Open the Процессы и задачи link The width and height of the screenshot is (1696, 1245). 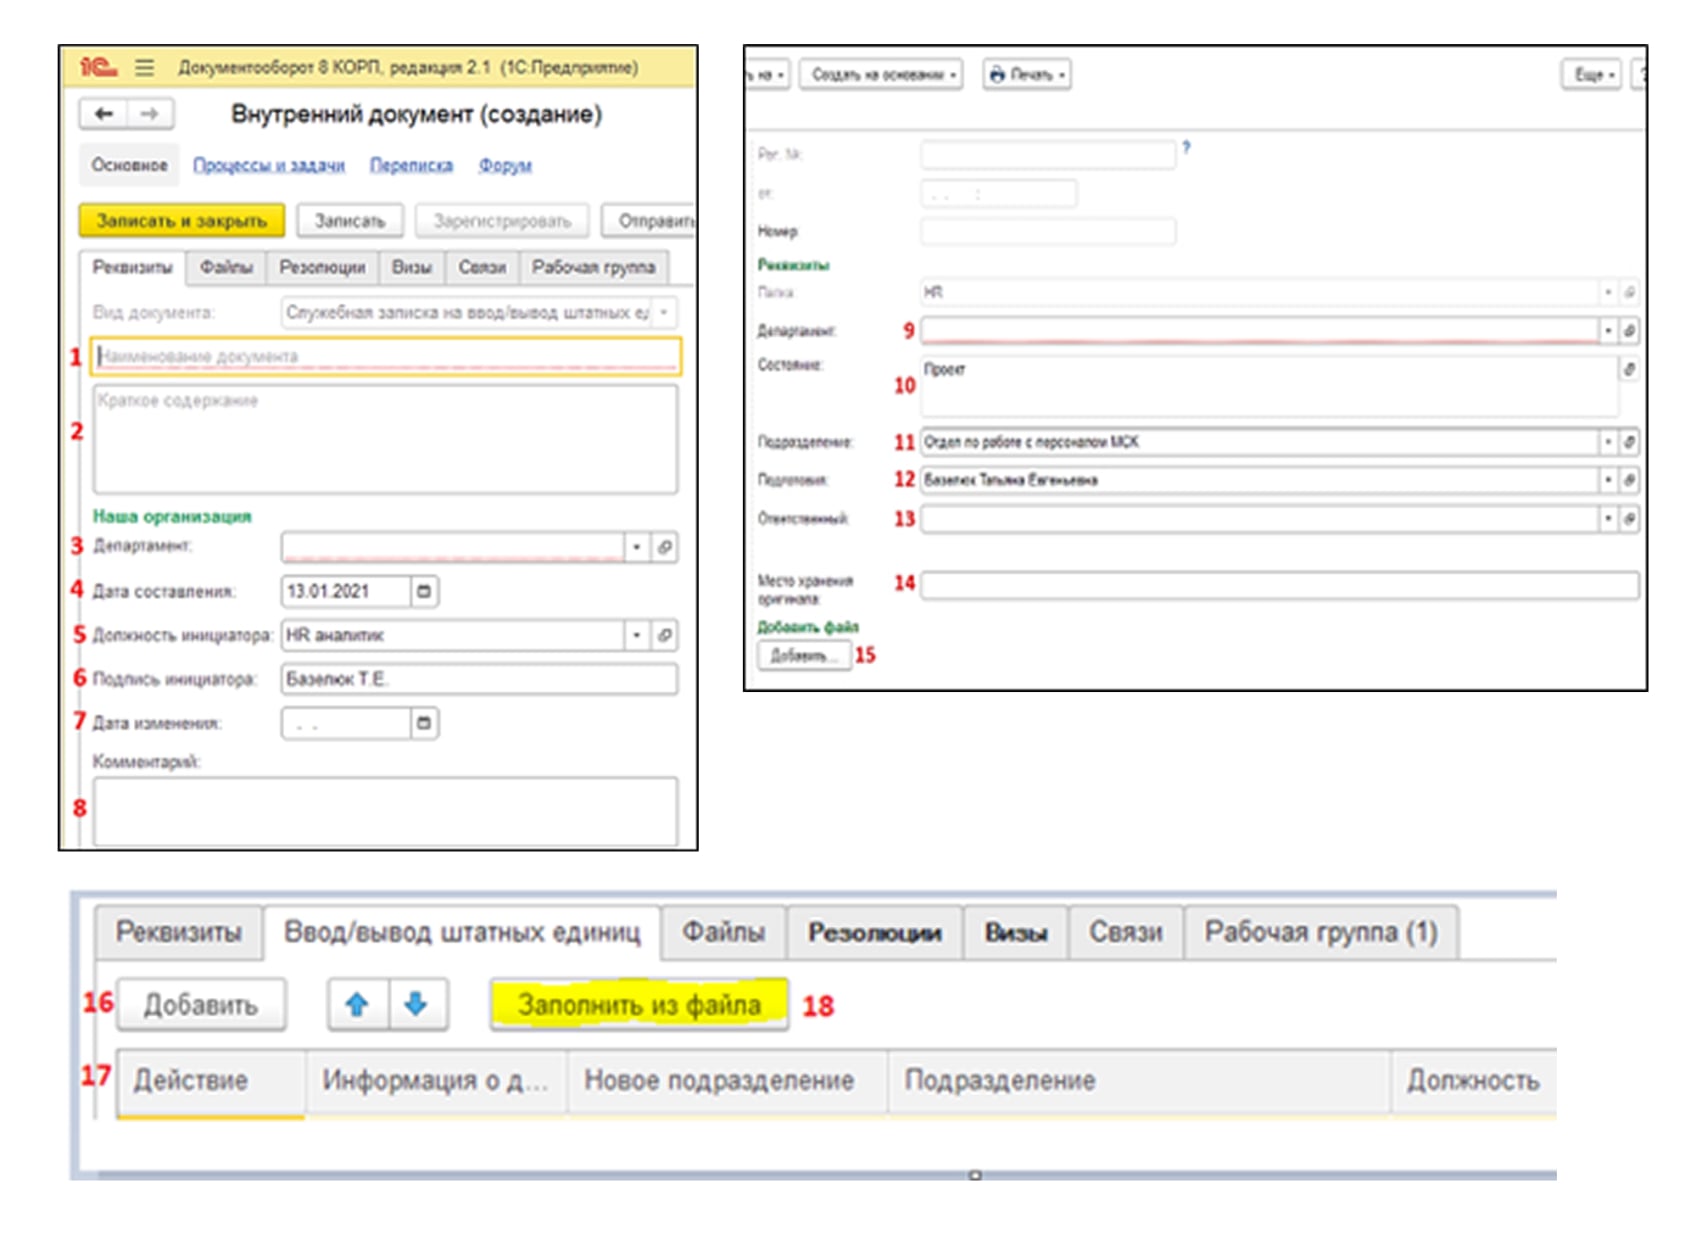pyautogui.click(x=268, y=165)
